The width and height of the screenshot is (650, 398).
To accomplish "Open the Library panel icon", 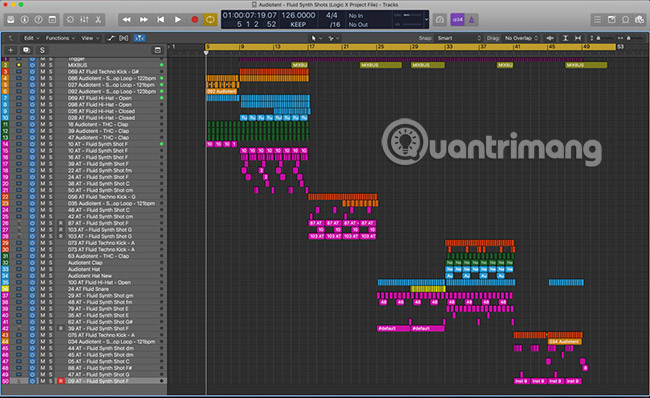I will [11, 19].
